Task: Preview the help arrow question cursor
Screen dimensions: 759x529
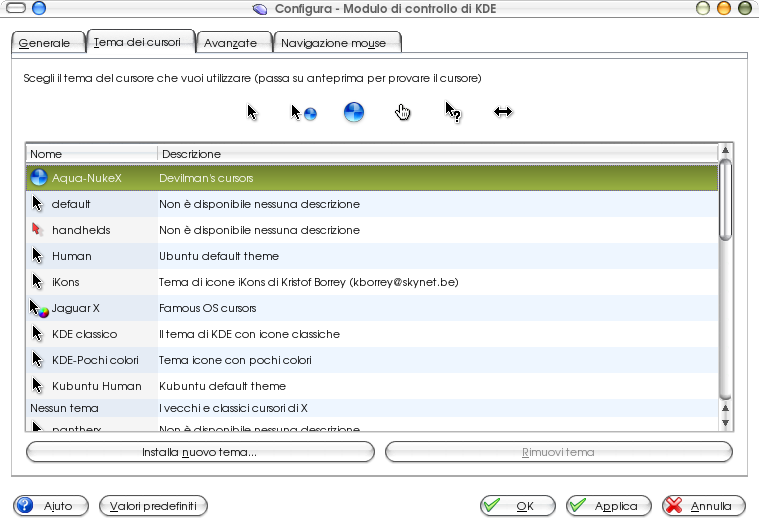Action: (x=453, y=112)
